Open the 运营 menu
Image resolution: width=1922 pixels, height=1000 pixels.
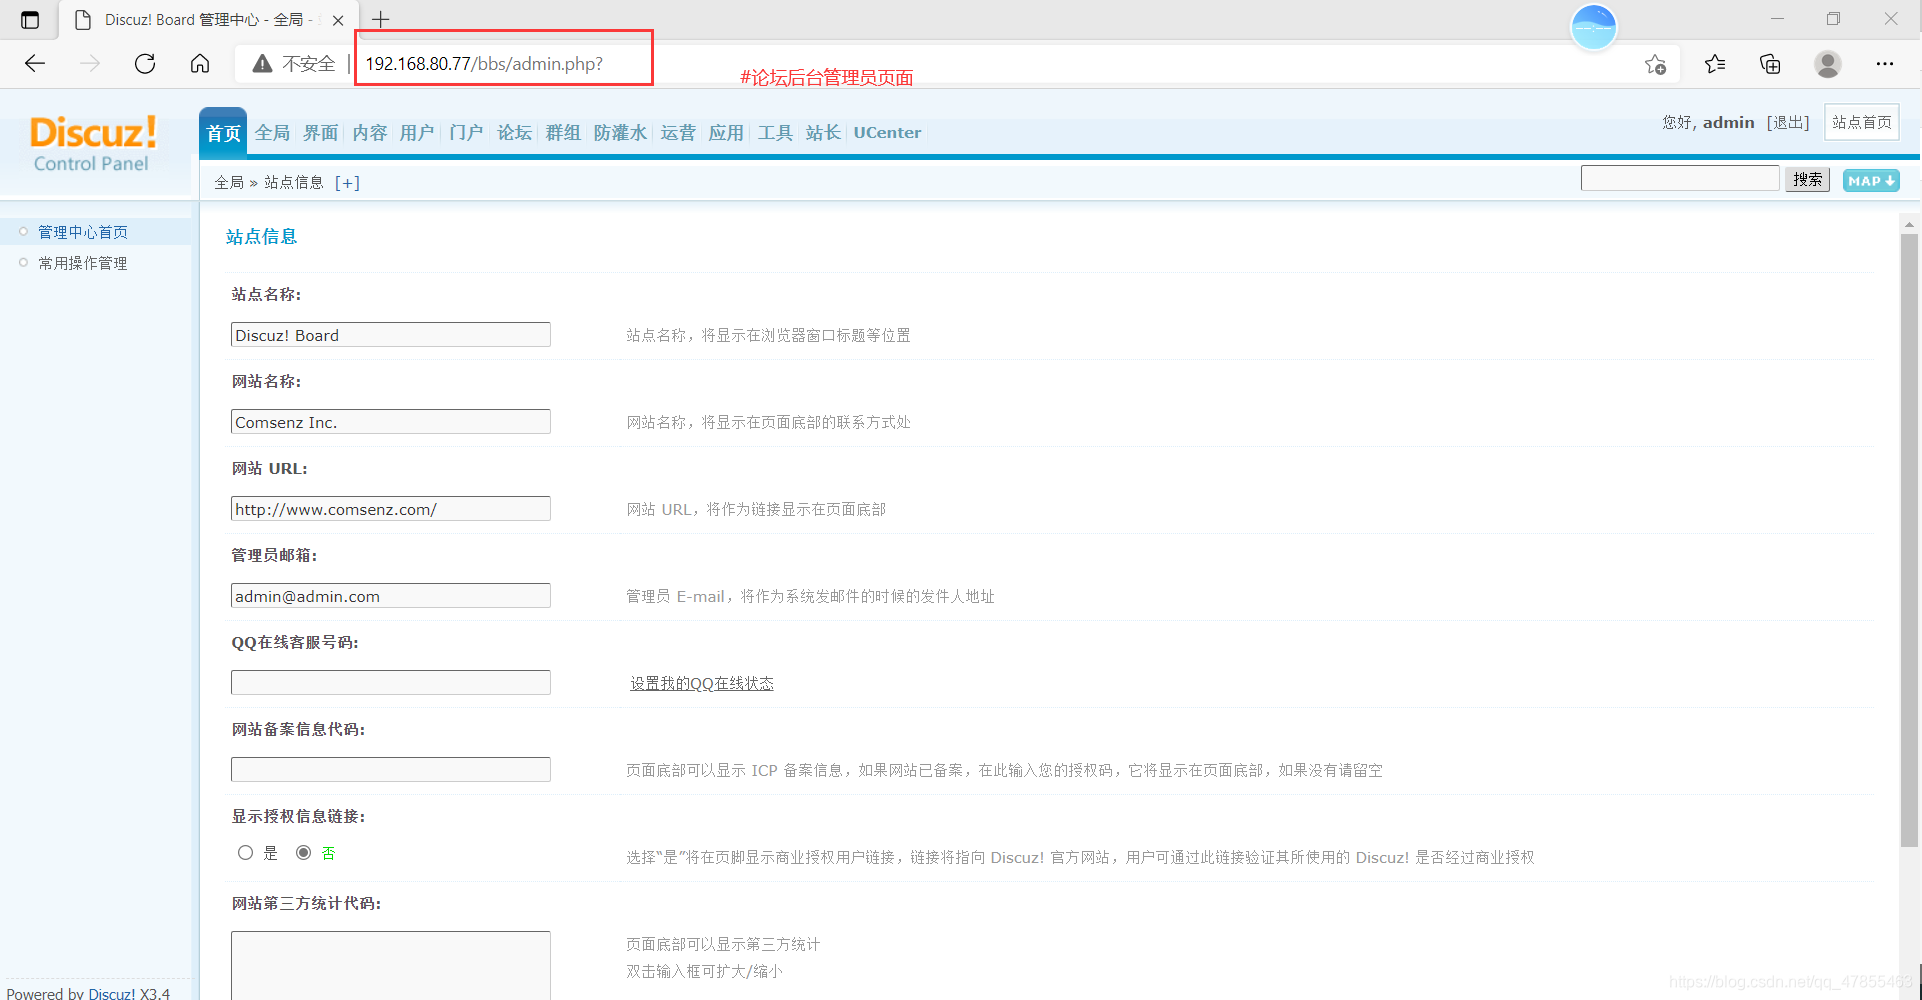[x=678, y=133]
